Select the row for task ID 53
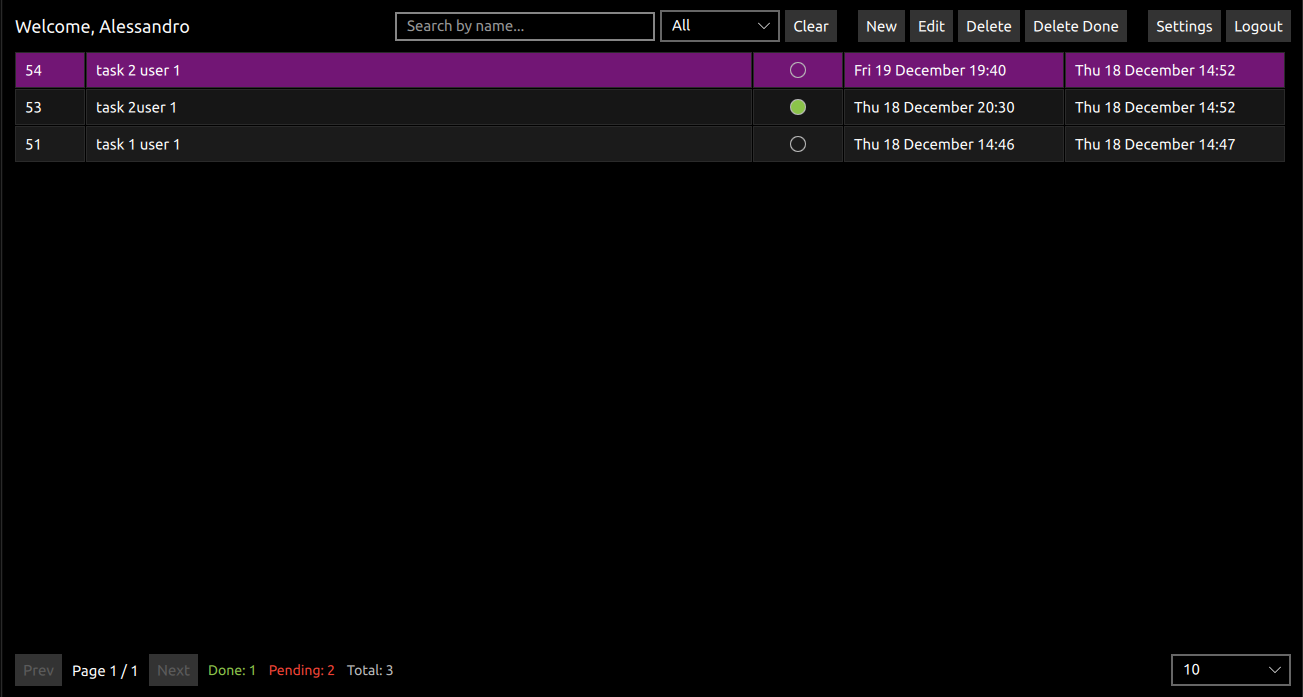This screenshot has height=697, width=1303. [400, 107]
